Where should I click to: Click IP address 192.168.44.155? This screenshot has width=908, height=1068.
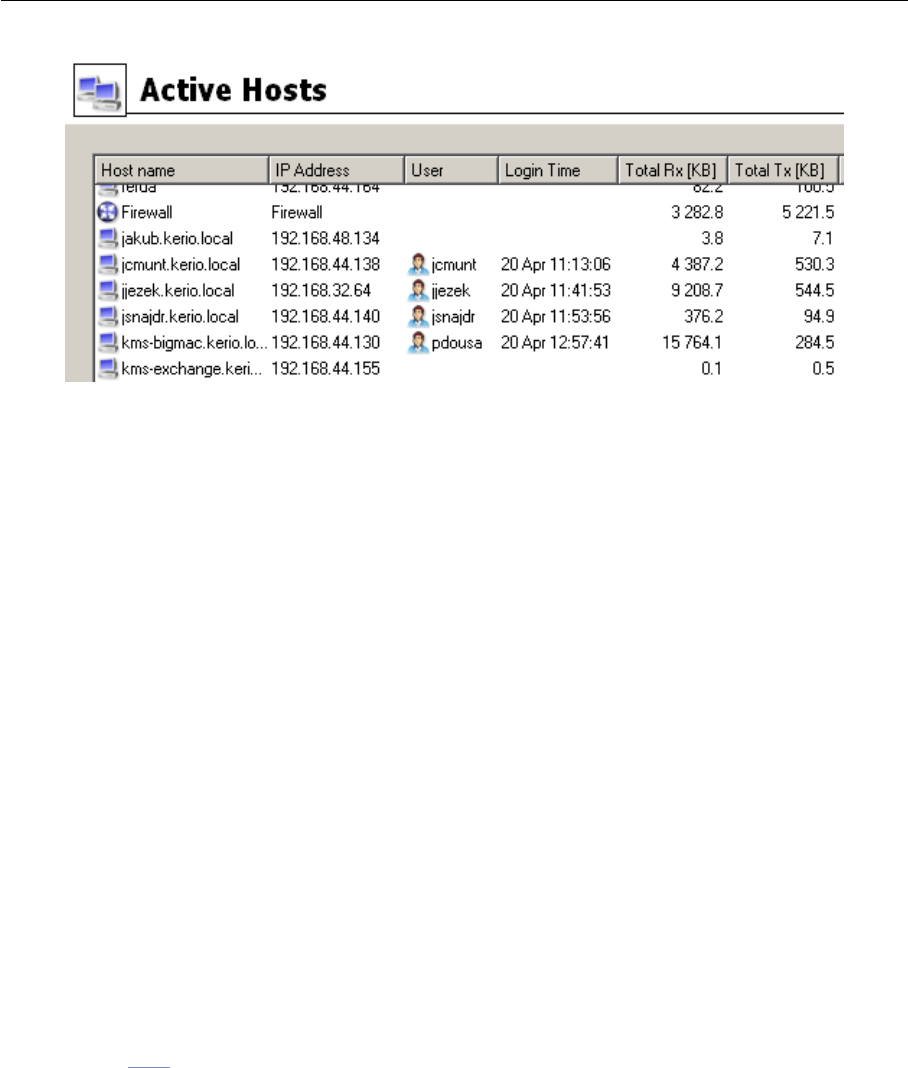(326, 368)
